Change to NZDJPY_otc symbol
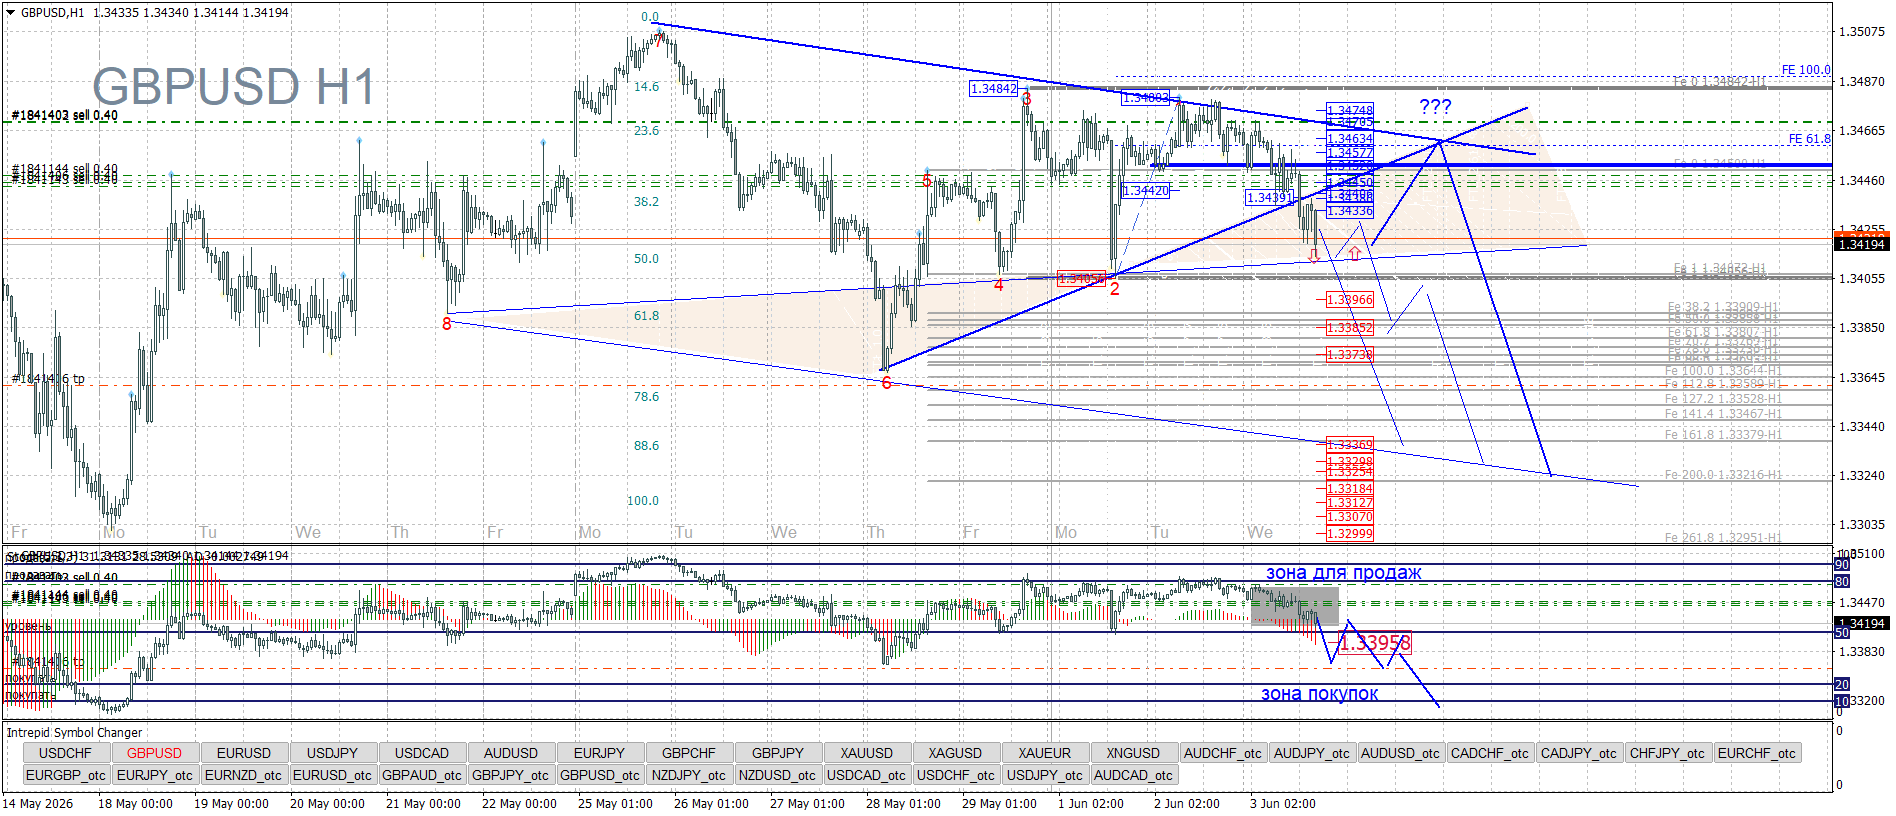 pos(689,775)
